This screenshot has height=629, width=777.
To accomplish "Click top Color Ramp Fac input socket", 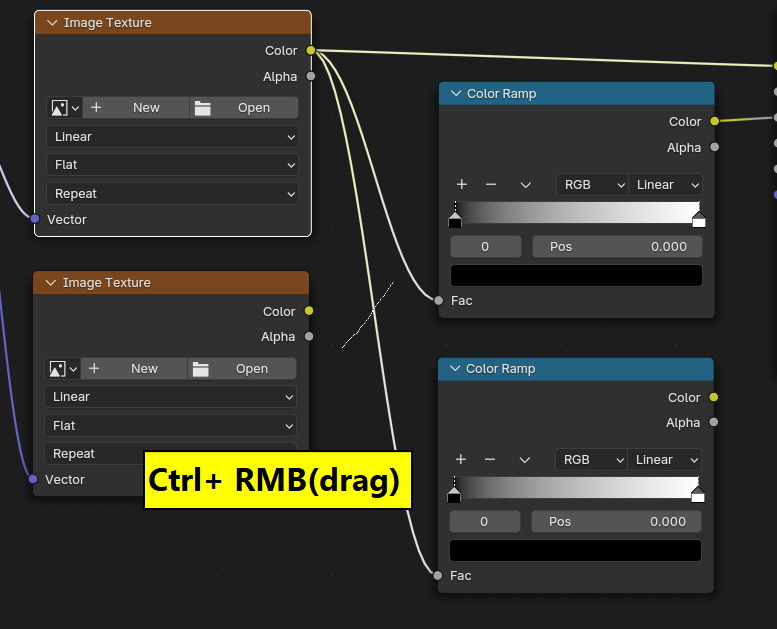I will [439, 300].
